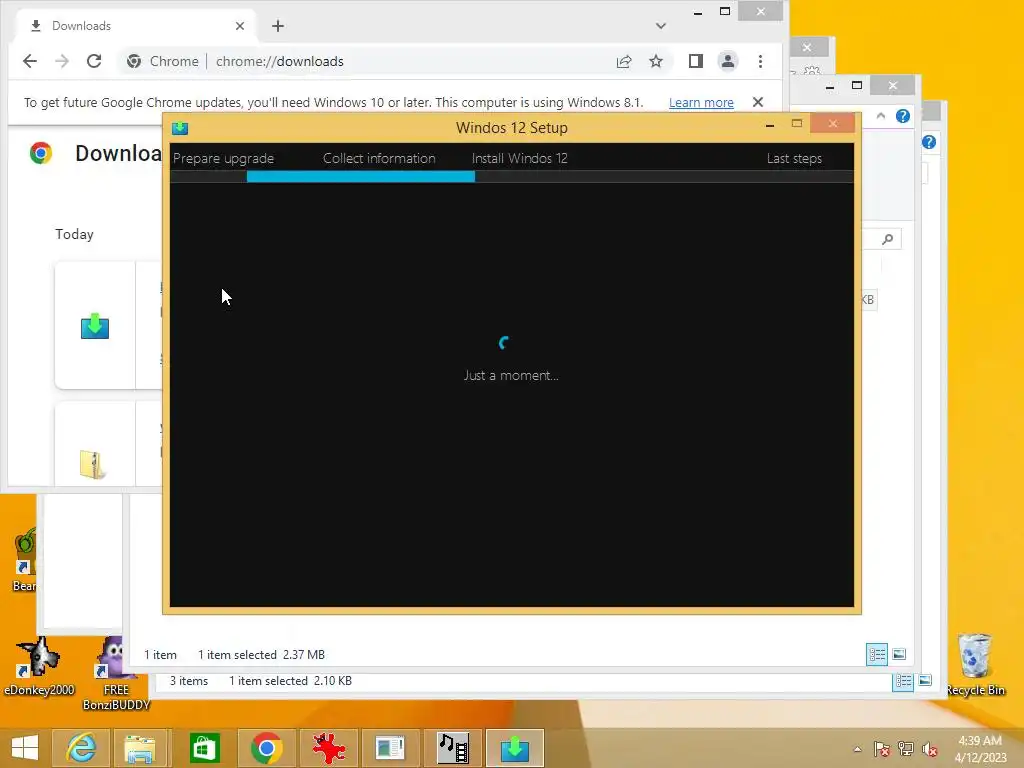Click the Prepare upgrade step

[223, 159]
